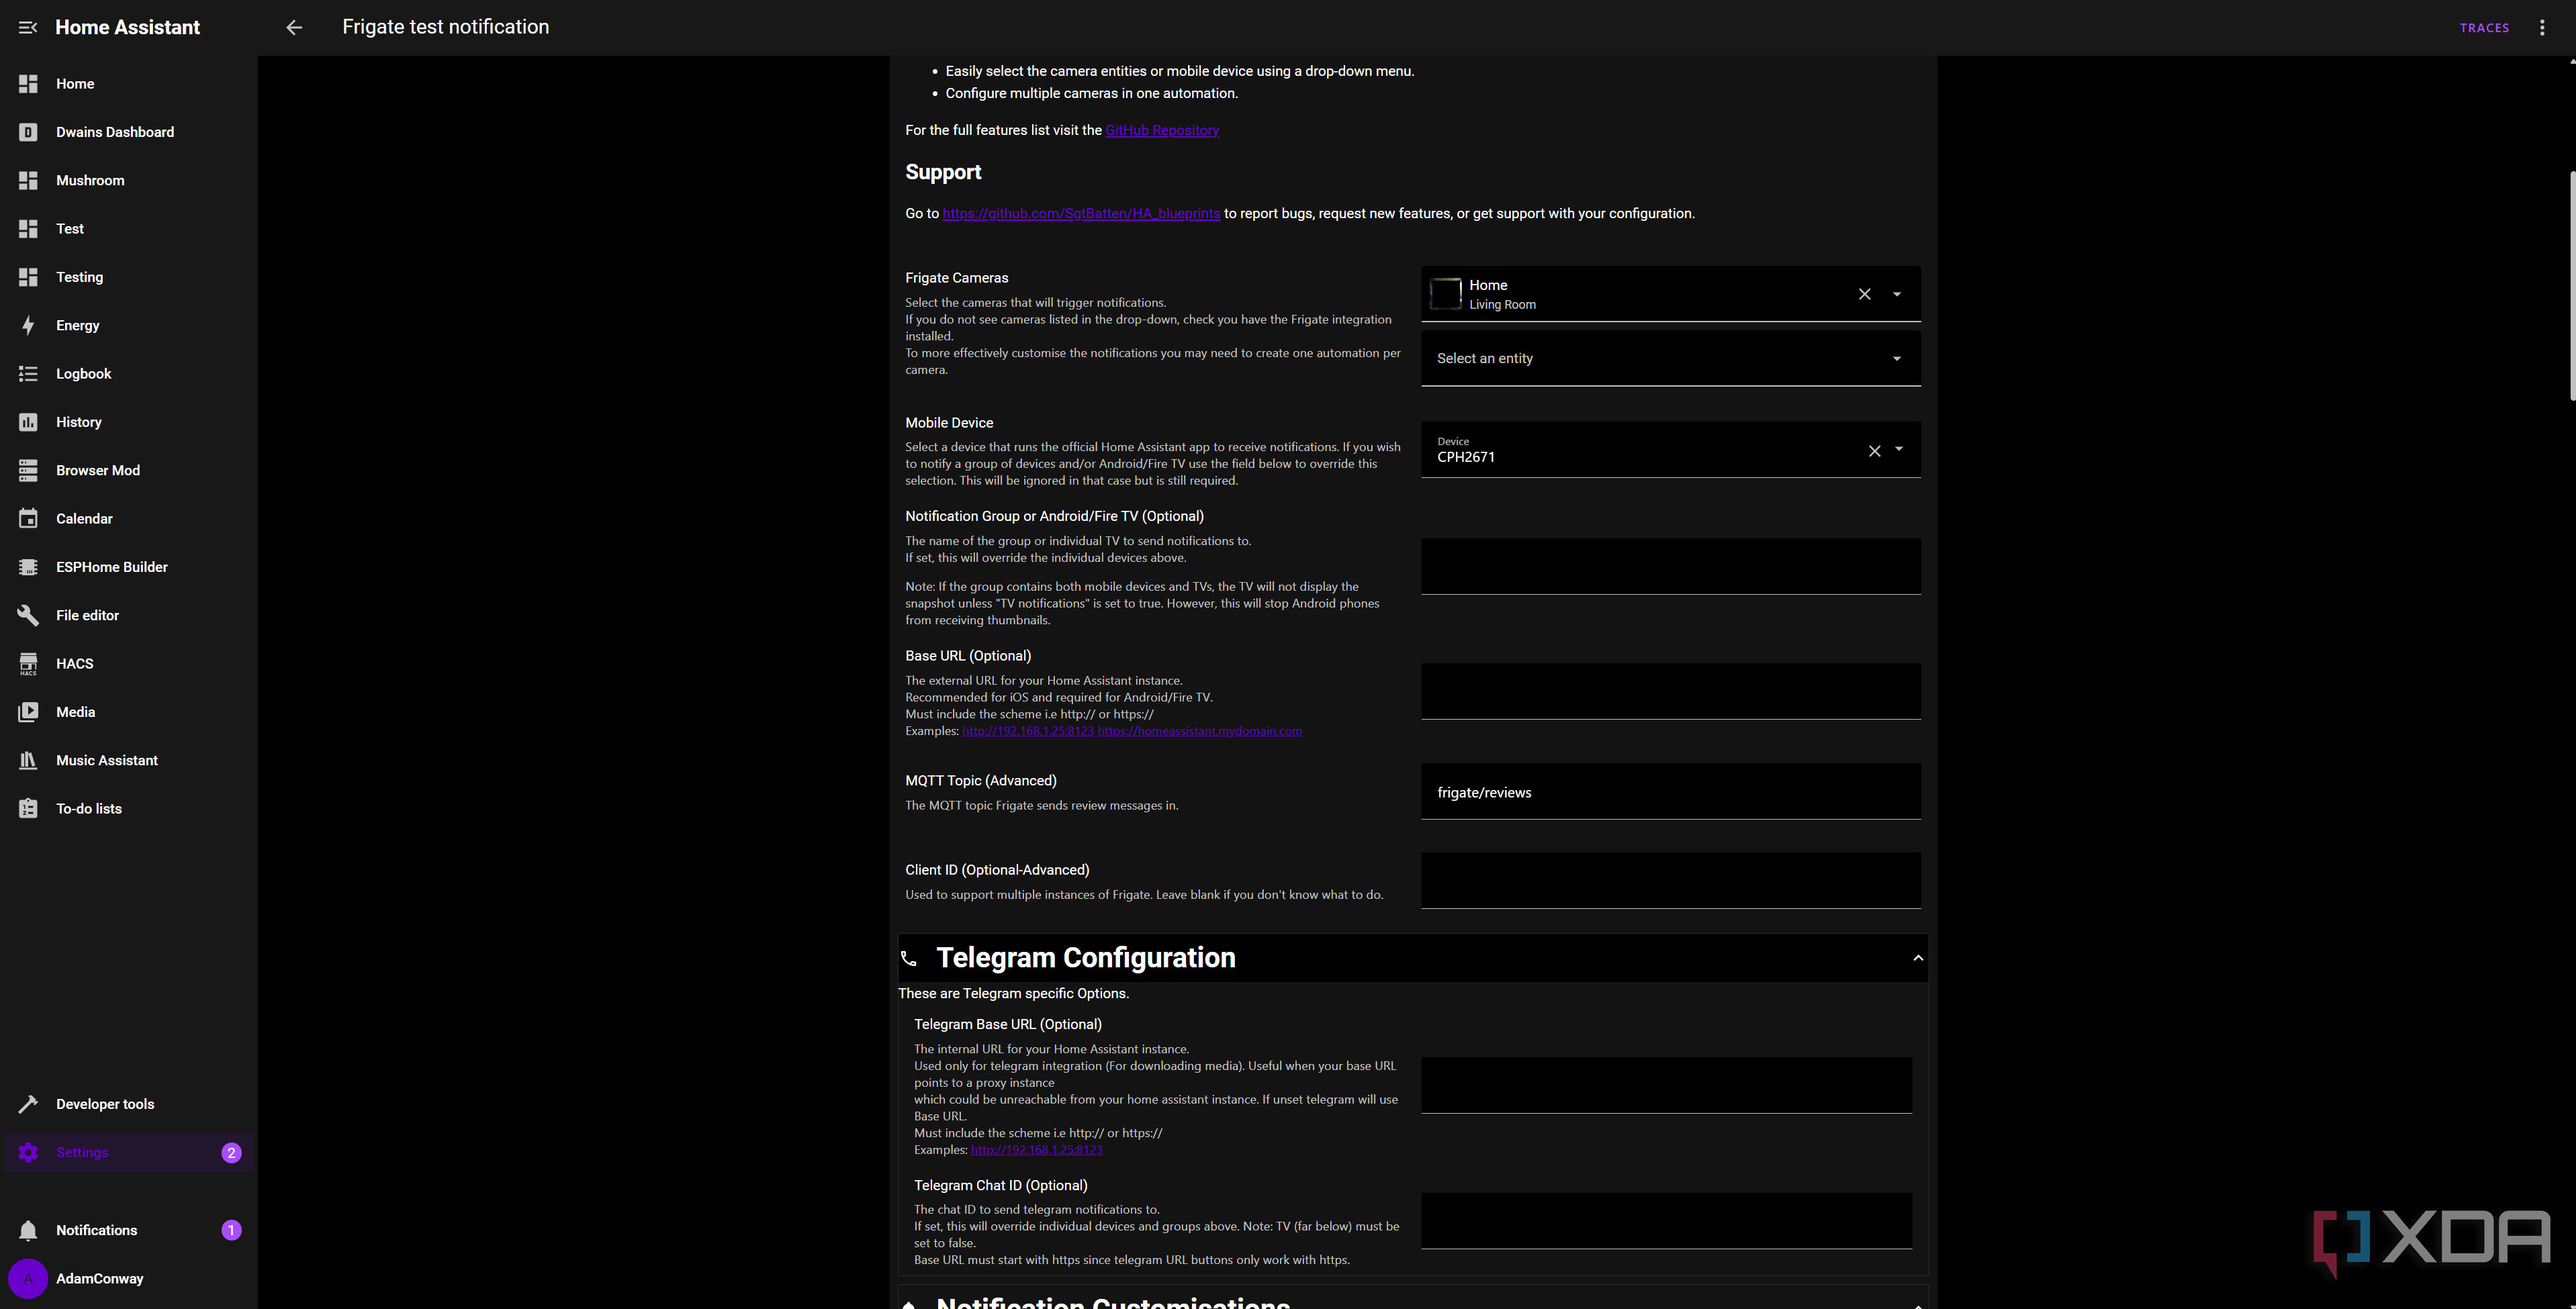Click the Client ID (Optional-Advanced) label
This screenshot has width=2576, height=1309.
click(x=997, y=870)
